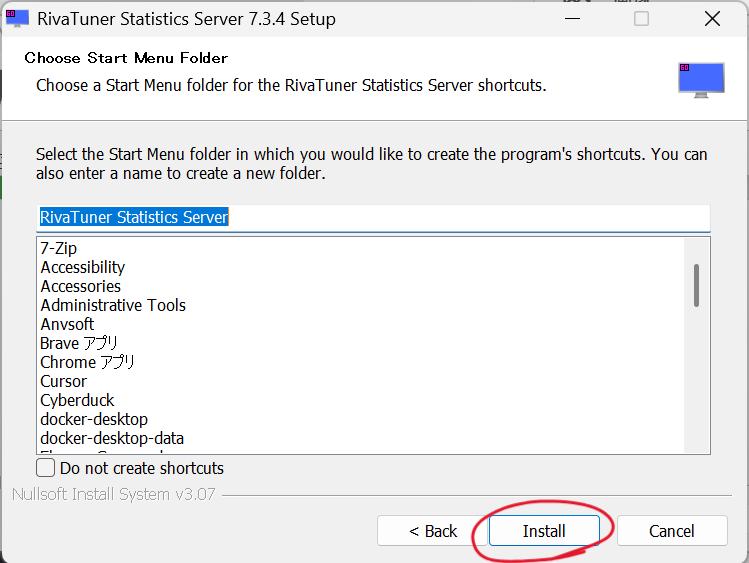
Task: Maximize the setup window
Action: (641, 19)
